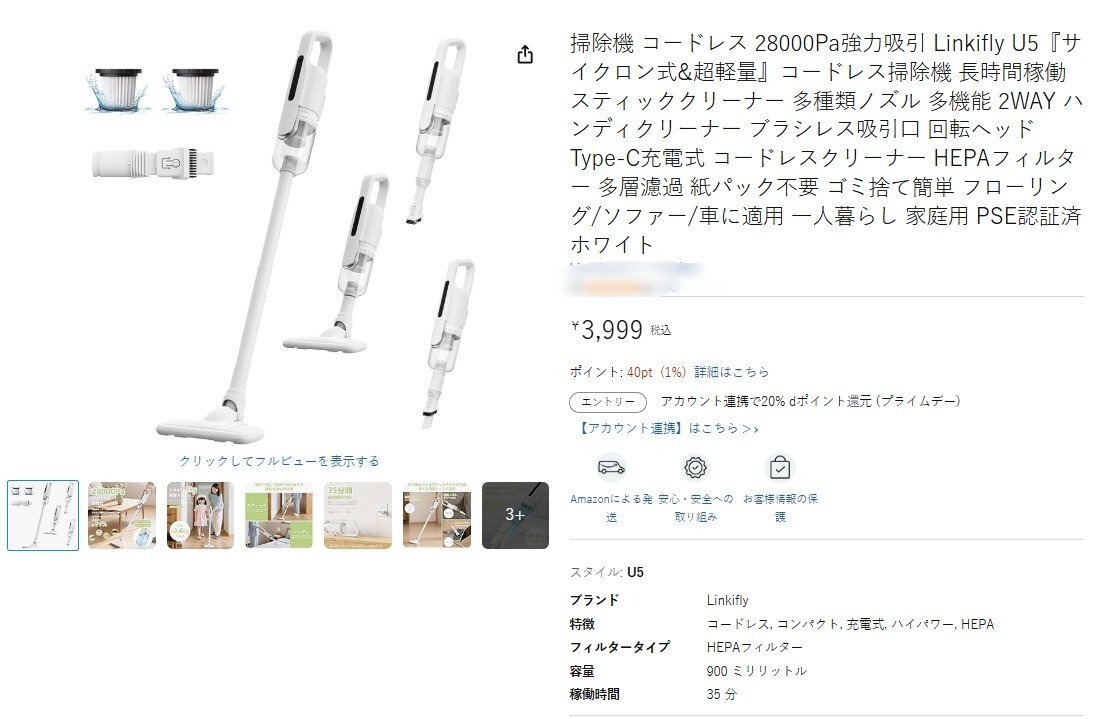This screenshot has width=1100, height=719.
Task: Click the 安心・安全への取り組み label
Action: (695, 508)
